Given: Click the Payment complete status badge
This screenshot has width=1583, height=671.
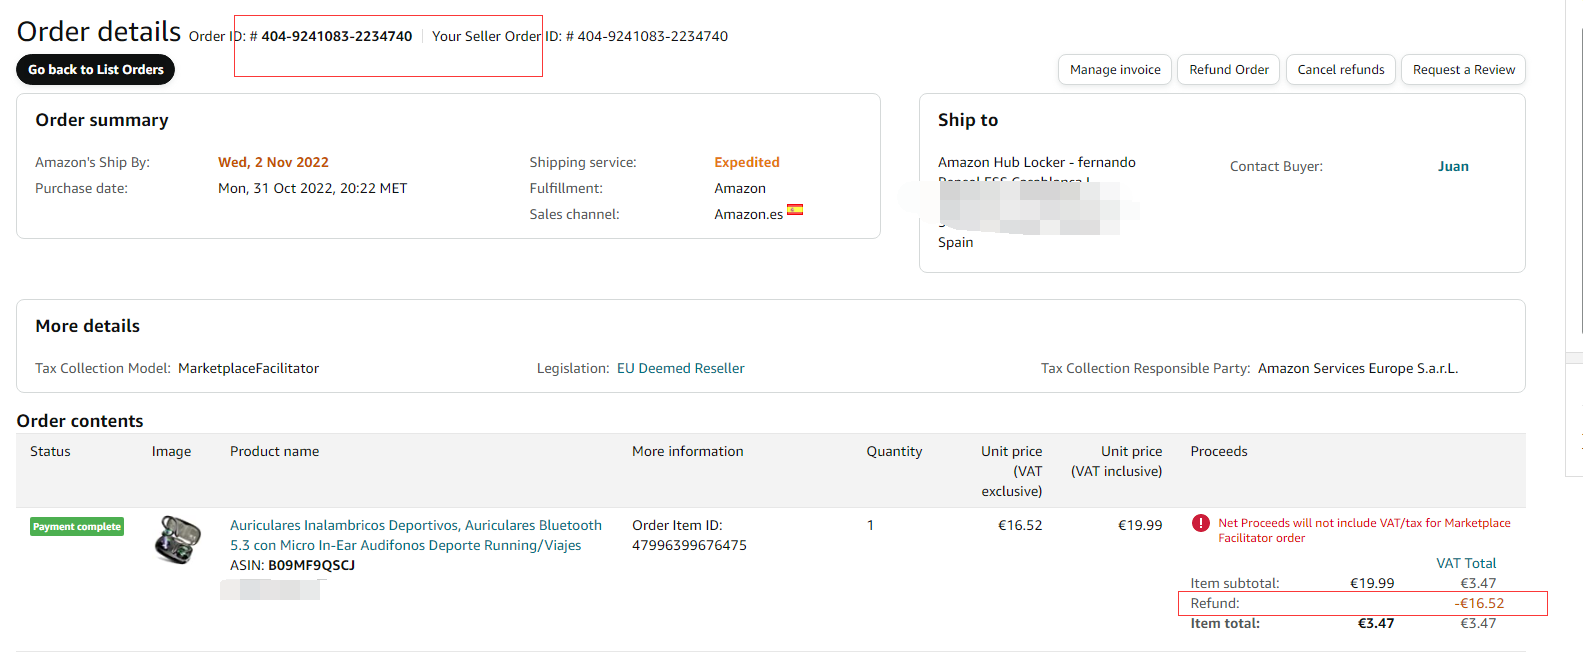Looking at the screenshot, I should coord(77,527).
